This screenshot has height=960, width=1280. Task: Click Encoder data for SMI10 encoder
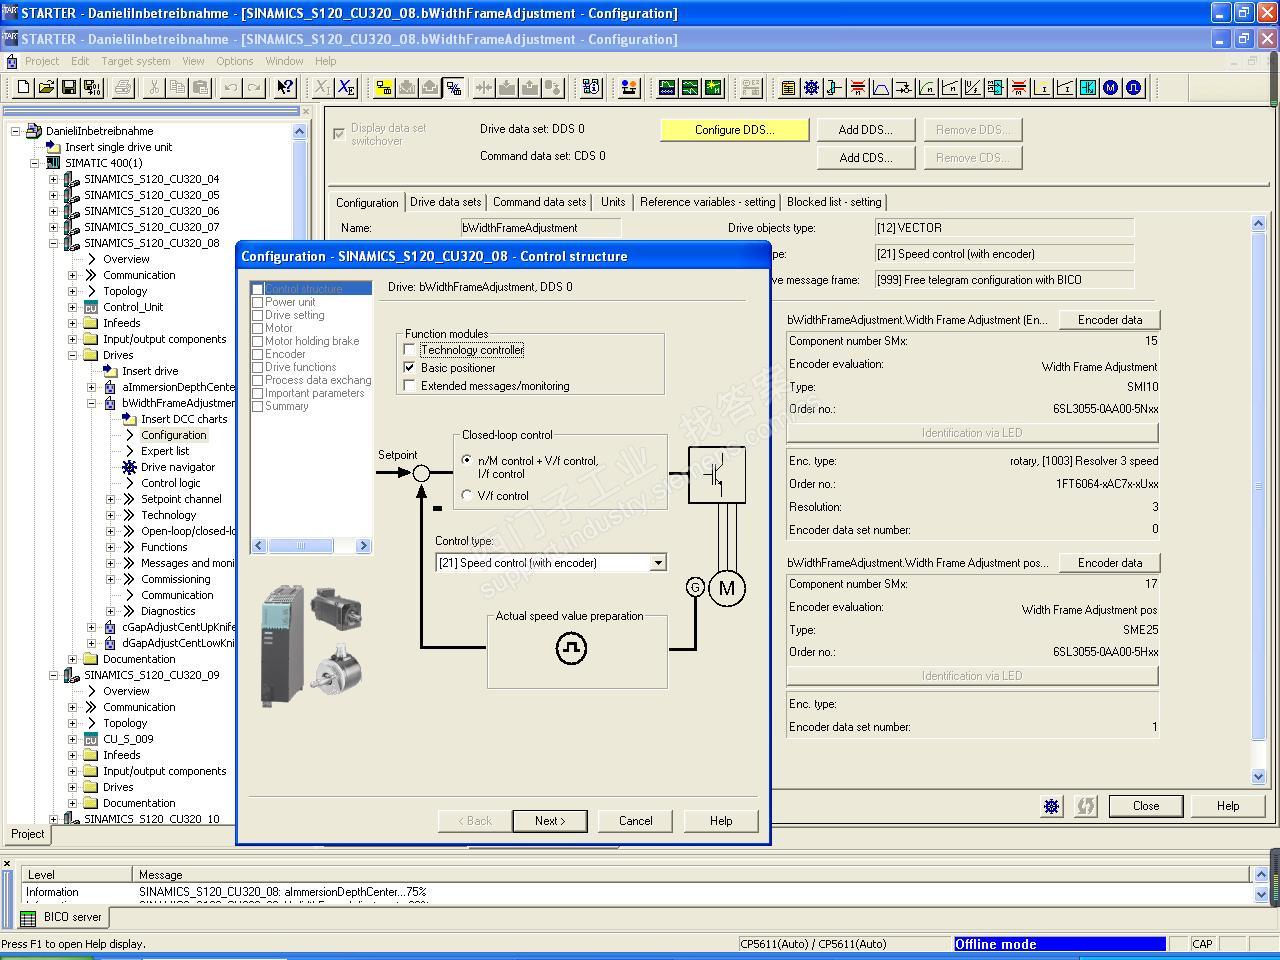1110,320
